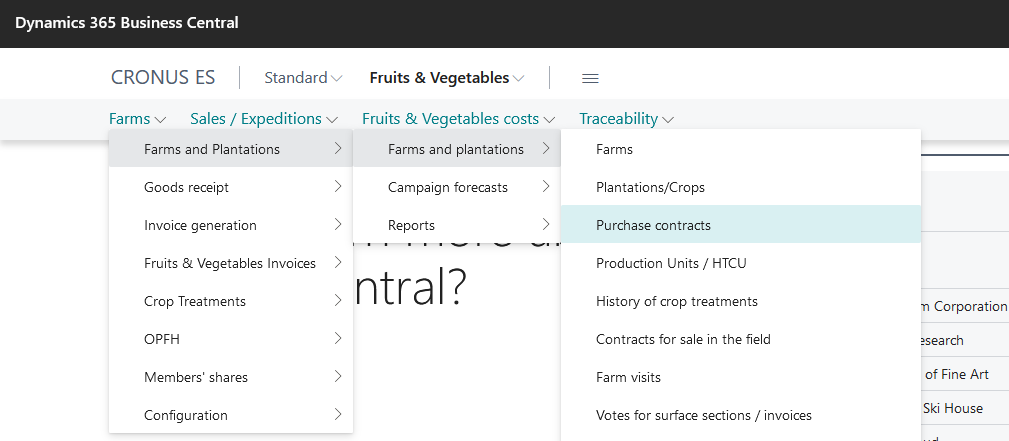Open the Standard profile dropdown
The width and height of the screenshot is (1009, 441).
(303, 78)
